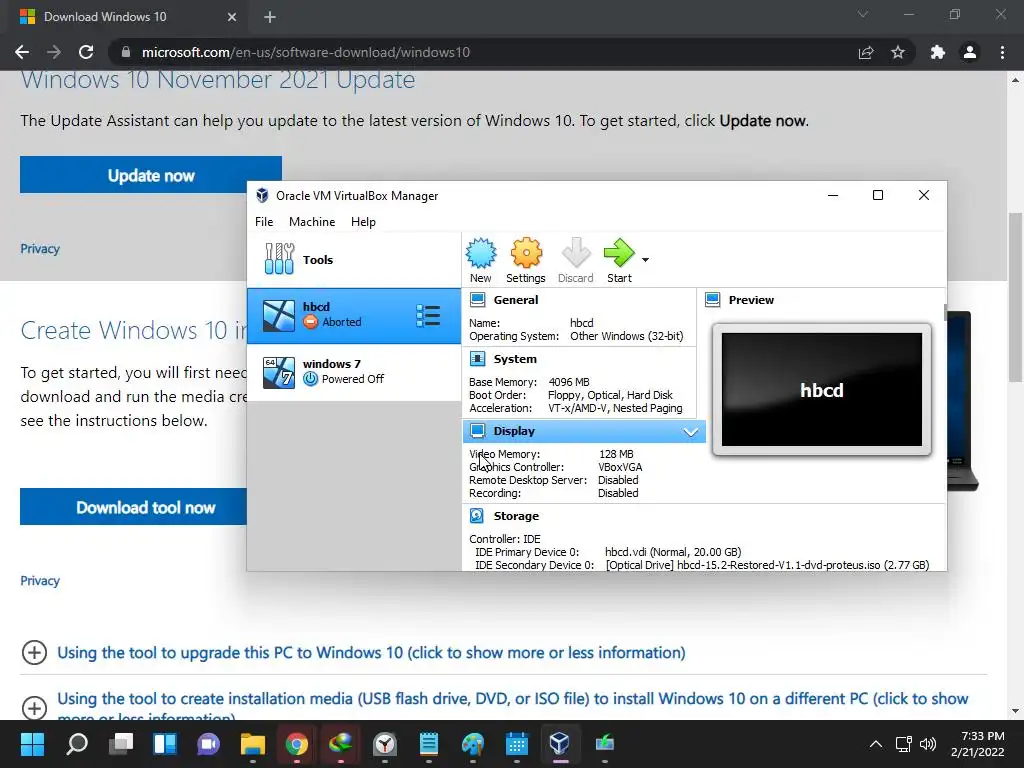
Task: Select the hbcd virtual machine
Action: (x=354, y=315)
